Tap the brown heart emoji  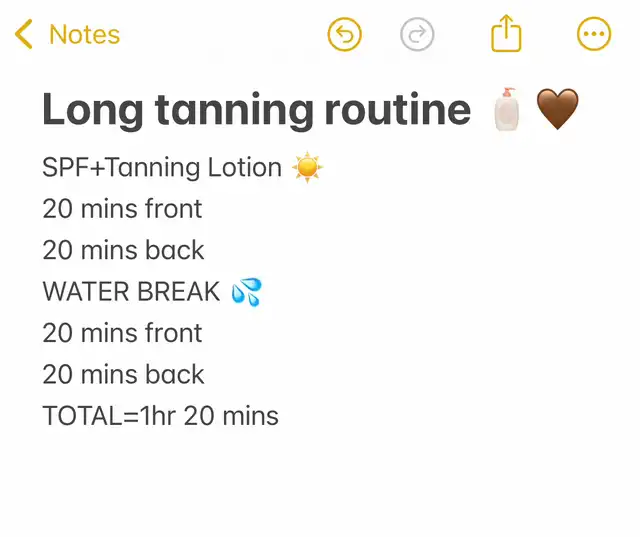click(558, 109)
